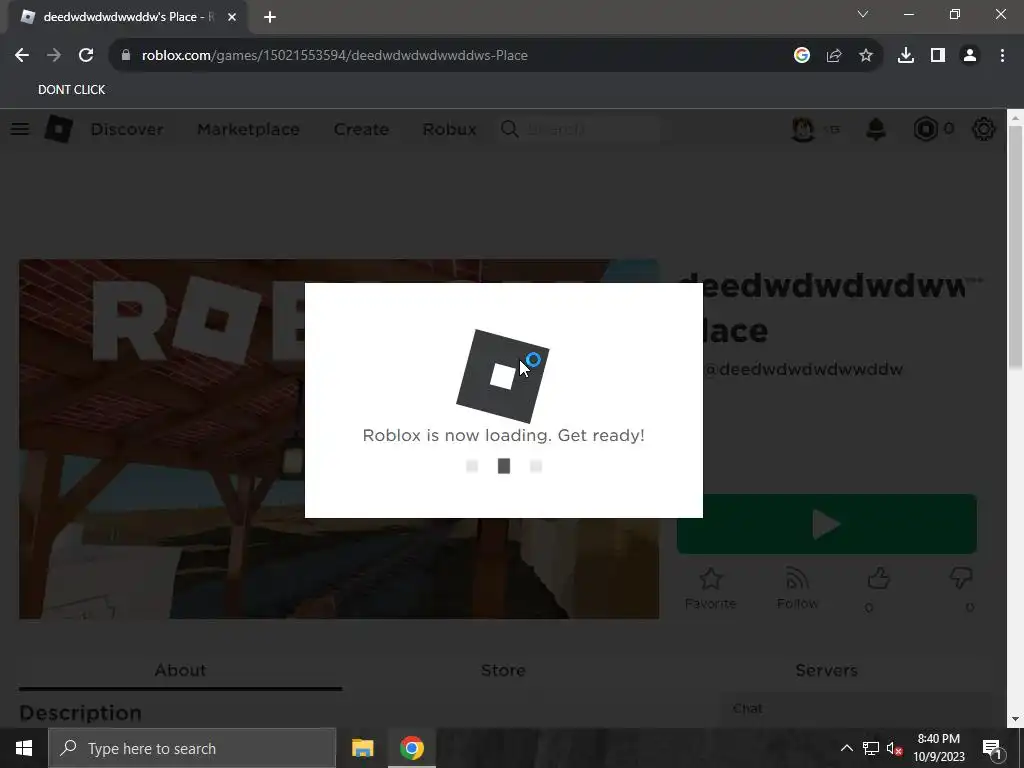The image size is (1024, 768).
Task: Close the deedwdwdwdwwddw's Place tab
Action: point(232,17)
